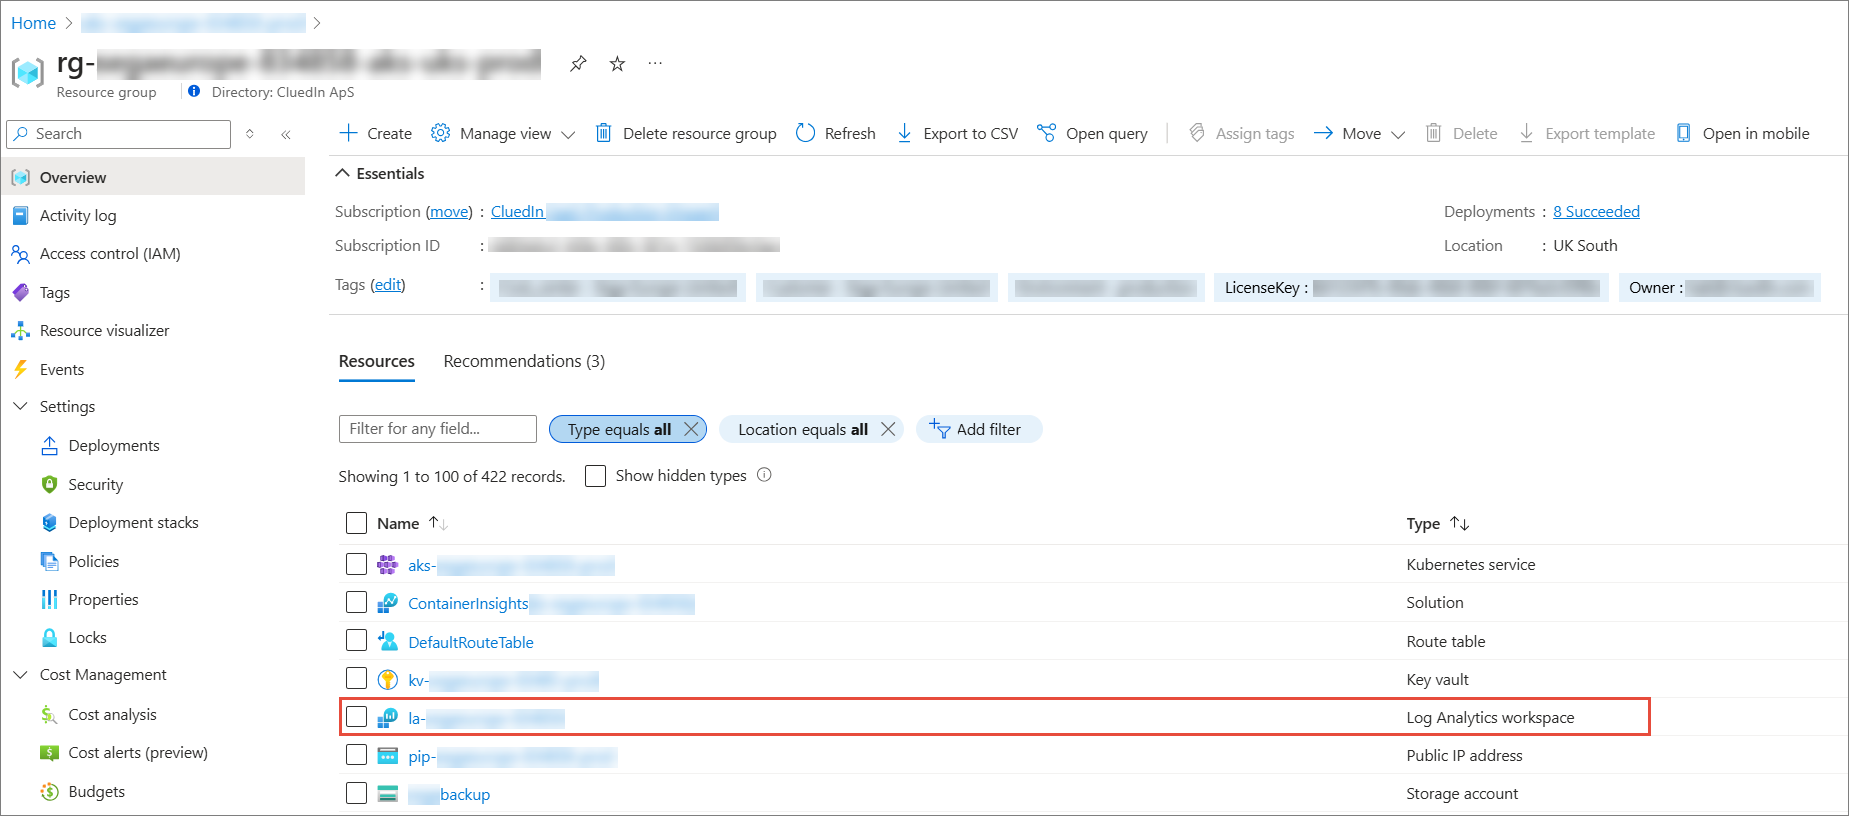Focus the sidebar Search field

coord(119,134)
